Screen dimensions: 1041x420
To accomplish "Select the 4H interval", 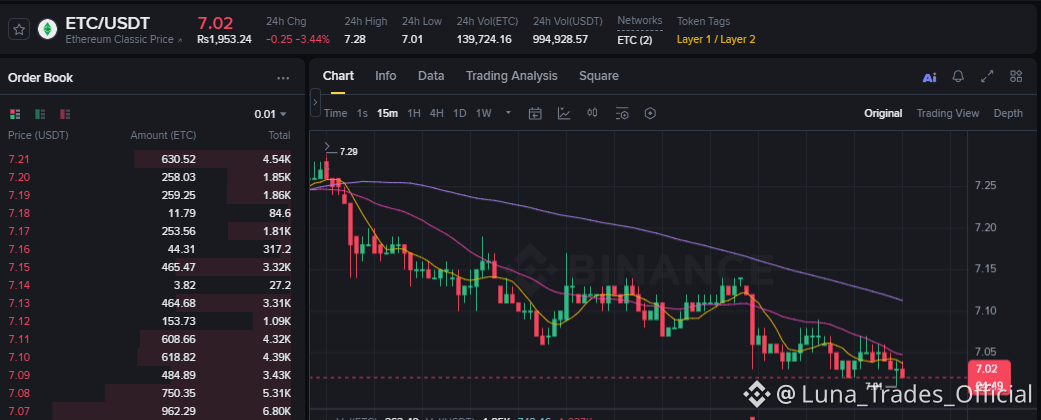I will pyautogui.click(x=436, y=113).
